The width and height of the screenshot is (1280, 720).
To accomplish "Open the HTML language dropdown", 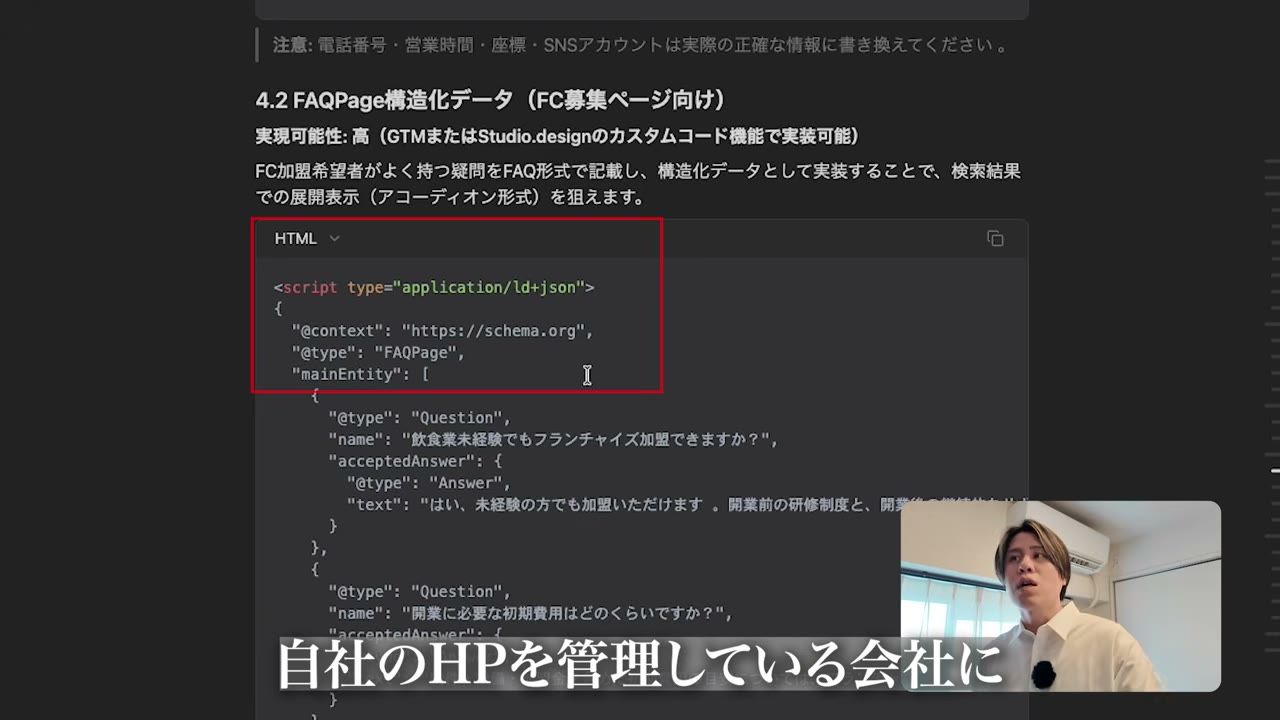I will pos(307,238).
